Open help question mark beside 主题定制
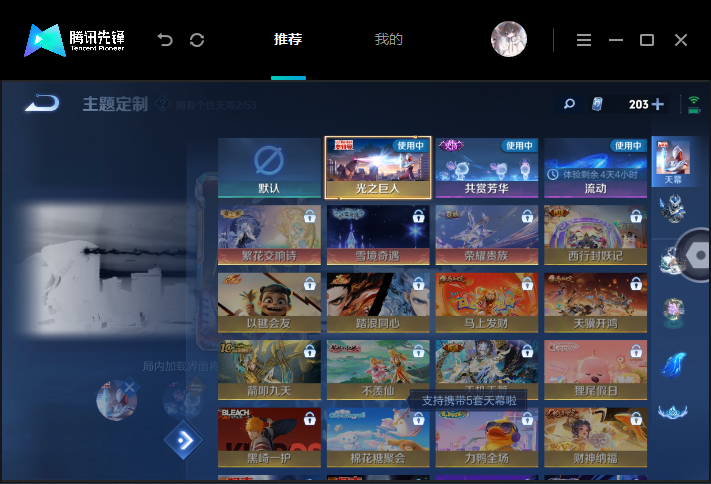Viewport: 711px width, 484px height. coord(162,104)
